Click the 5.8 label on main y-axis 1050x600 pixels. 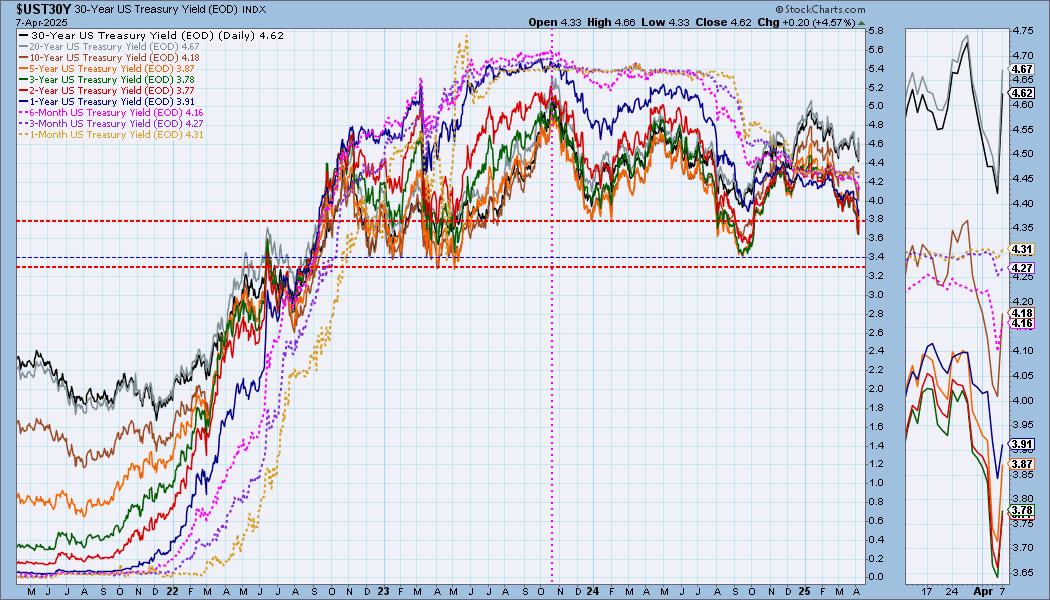(x=875, y=31)
